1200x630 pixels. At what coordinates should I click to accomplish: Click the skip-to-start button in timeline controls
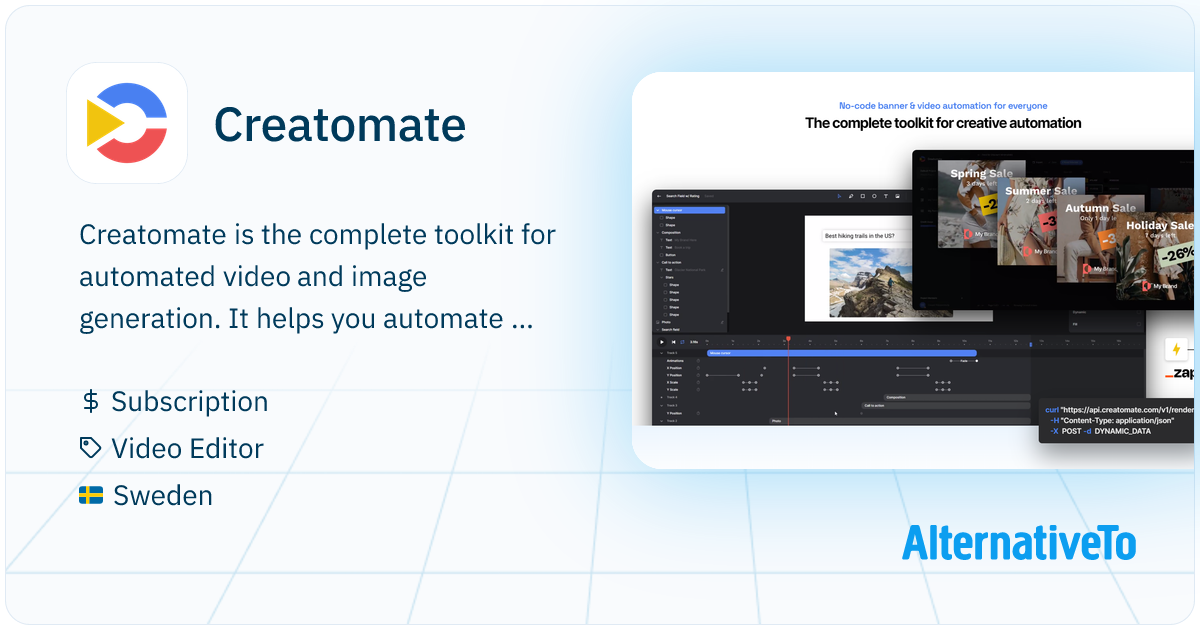coord(673,342)
